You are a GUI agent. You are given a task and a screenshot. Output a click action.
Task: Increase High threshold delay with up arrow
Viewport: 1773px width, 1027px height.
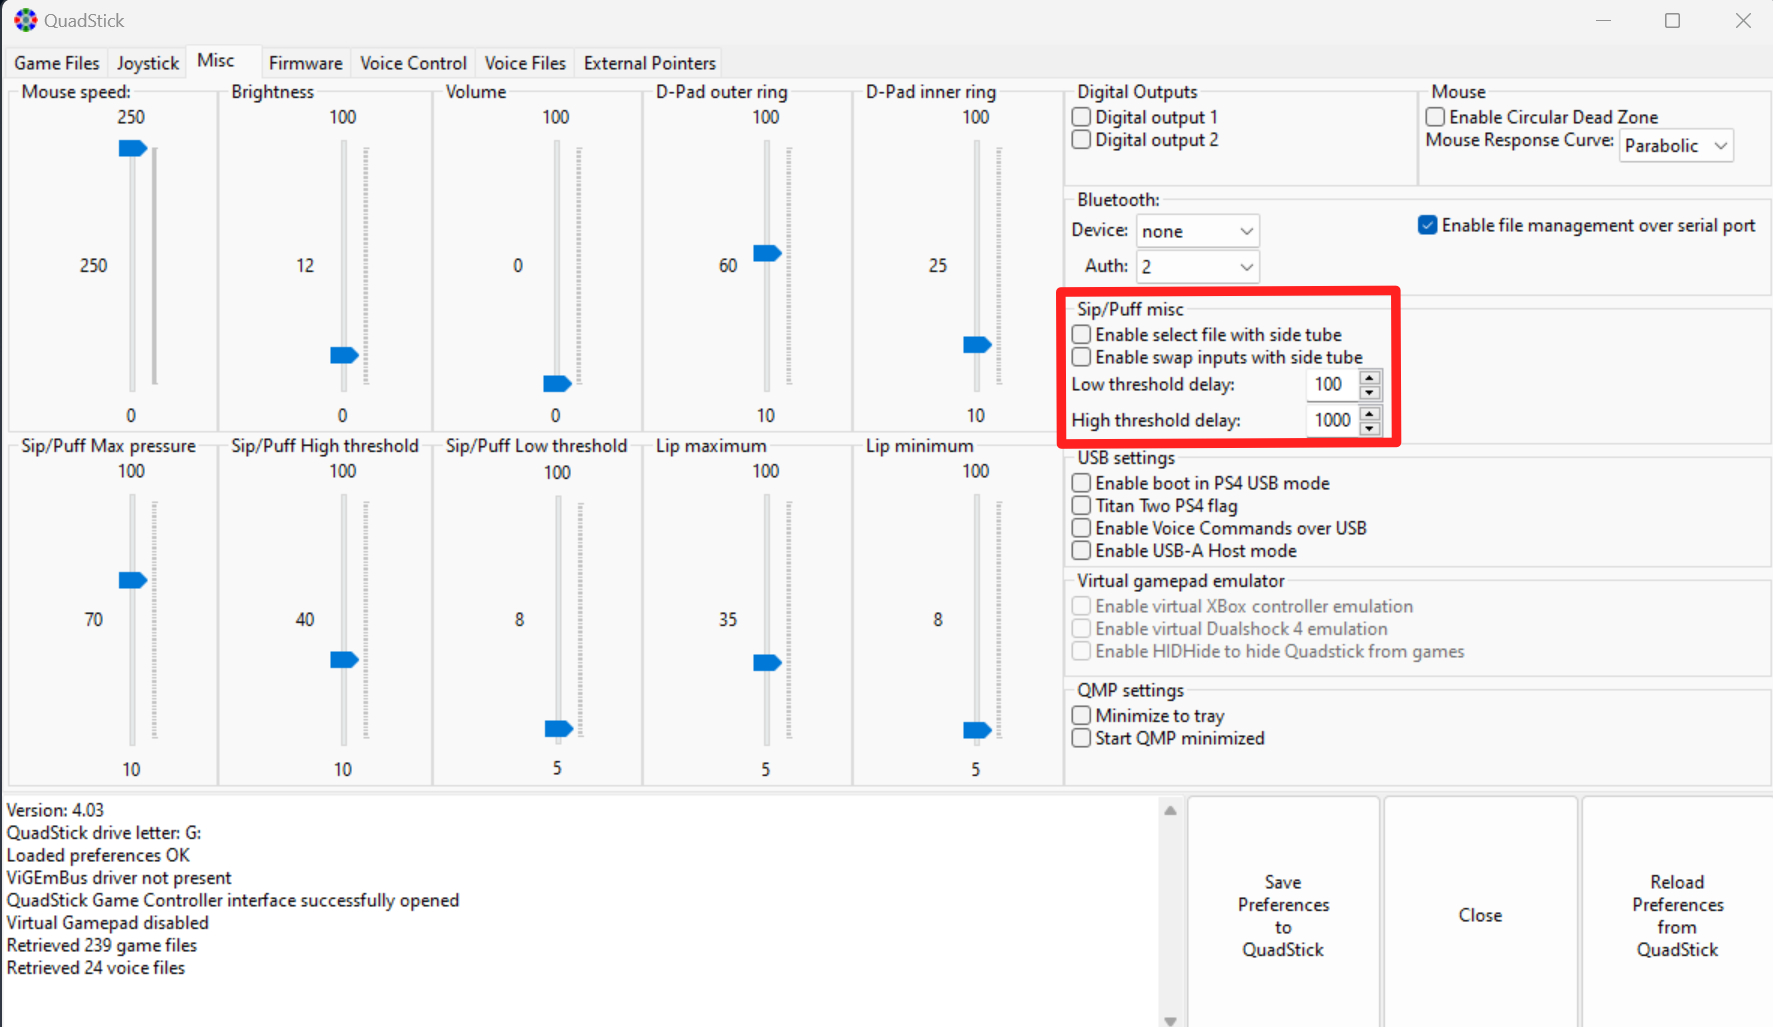[x=1370, y=414]
